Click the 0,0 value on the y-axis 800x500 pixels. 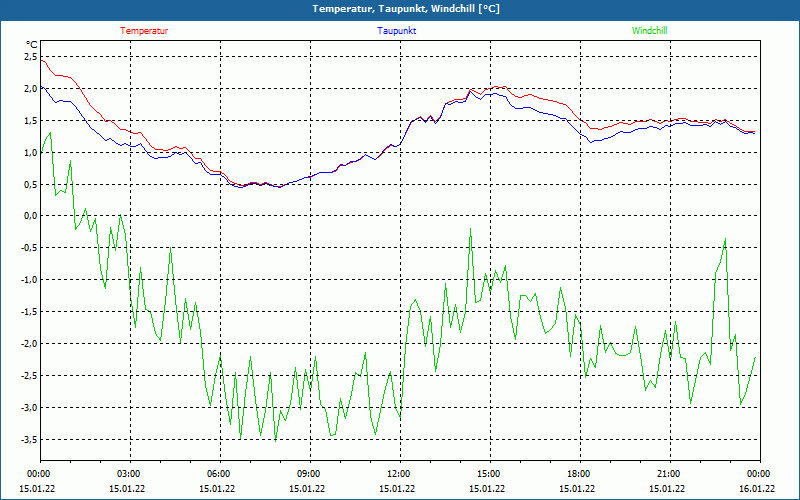click(x=29, y=216)
